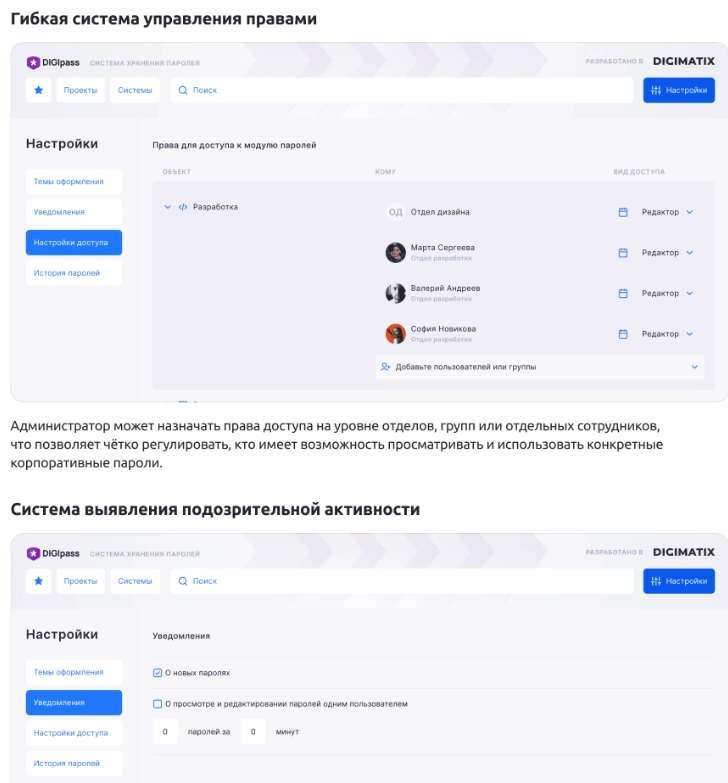Click calendar icon in София Новикова row

(x=623, y=334)
